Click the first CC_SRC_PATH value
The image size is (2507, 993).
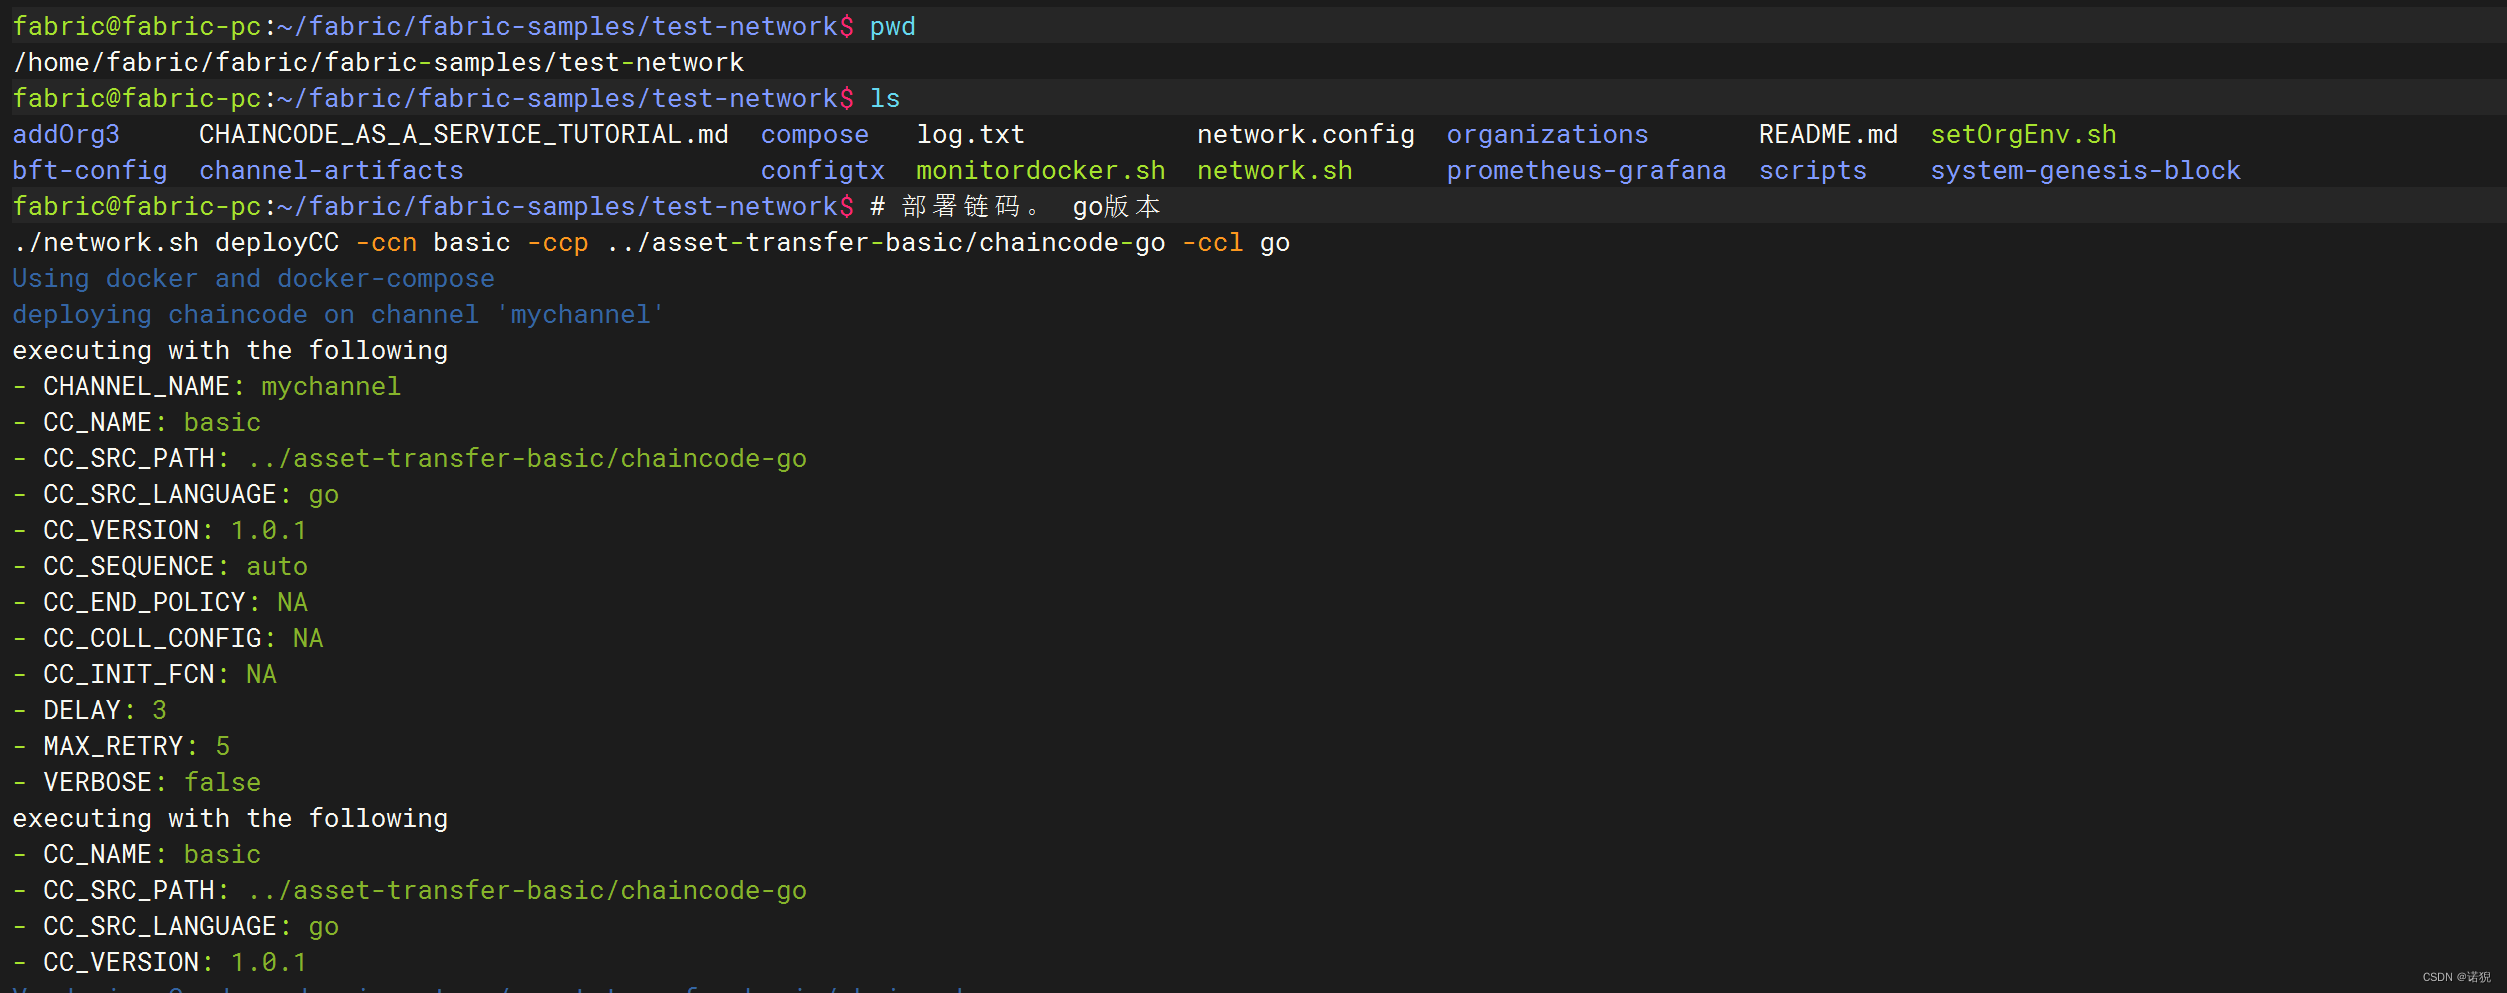(x=527, y=459)
